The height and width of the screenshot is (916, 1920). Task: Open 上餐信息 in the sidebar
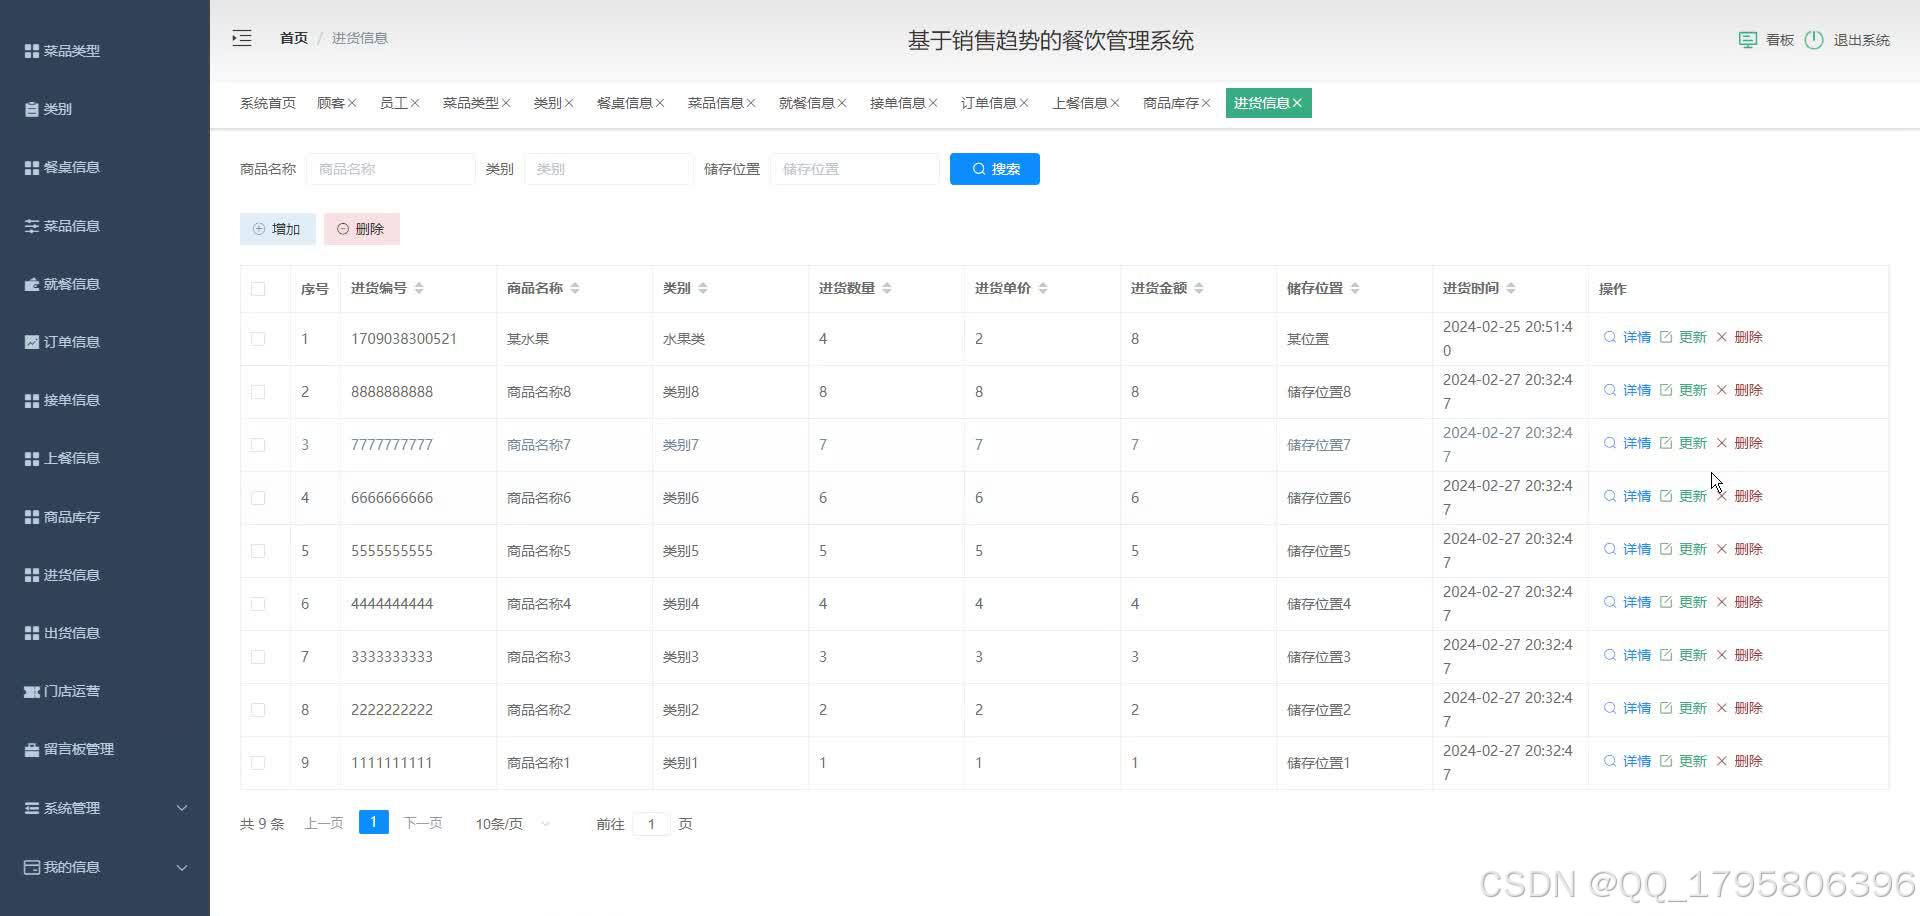(62, 458)
